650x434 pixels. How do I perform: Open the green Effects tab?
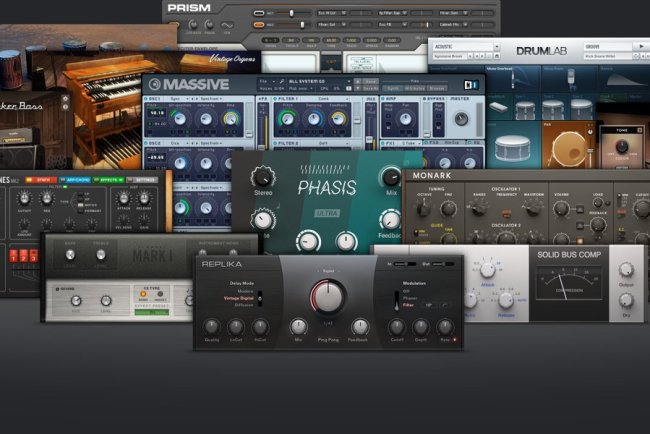109,180
